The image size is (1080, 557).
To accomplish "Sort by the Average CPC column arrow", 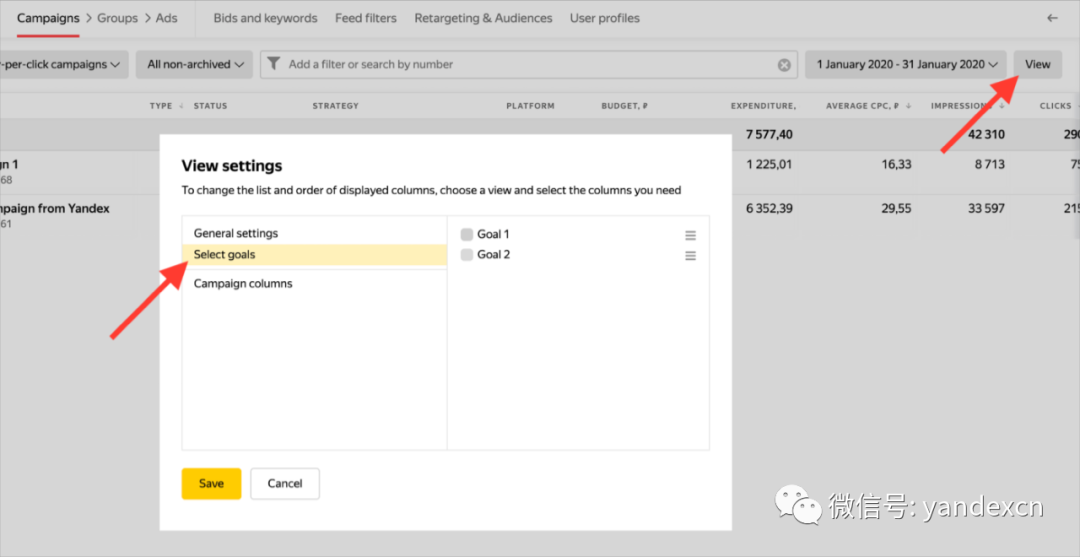I will (908, 106).
